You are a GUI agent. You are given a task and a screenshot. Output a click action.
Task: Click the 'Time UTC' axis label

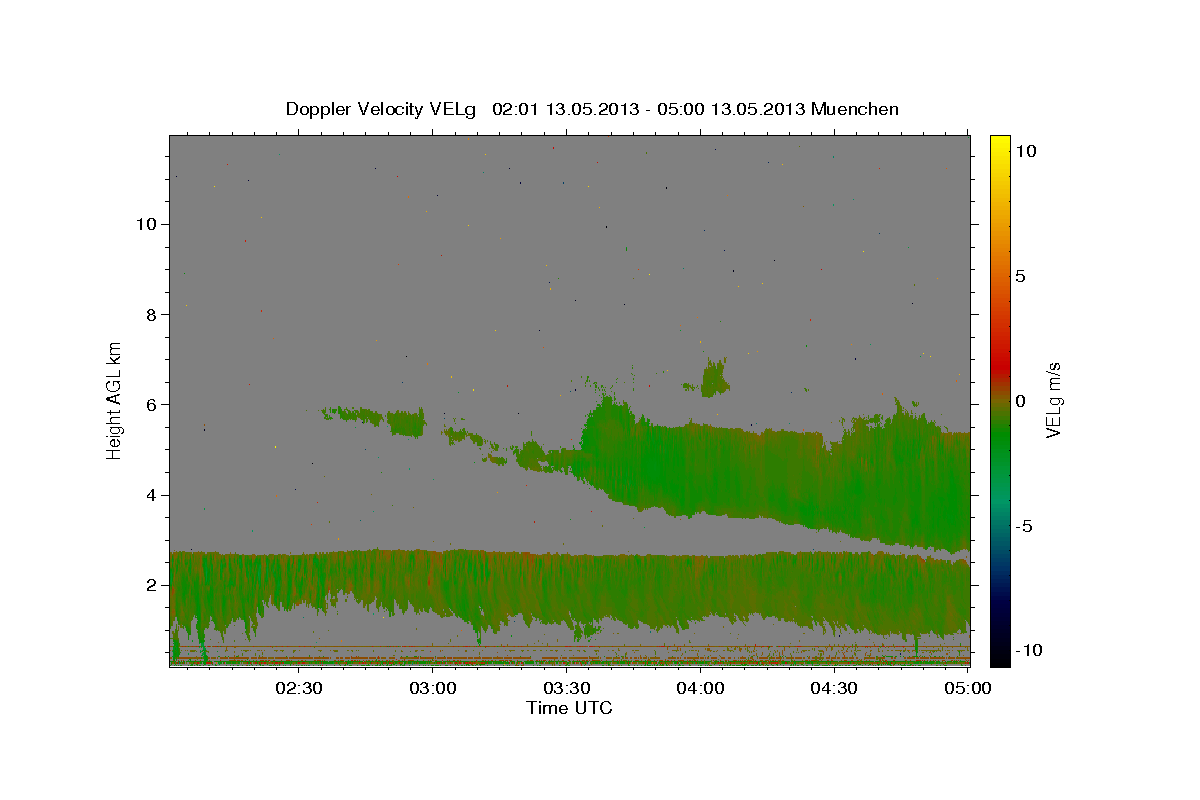tap(569, 708)
